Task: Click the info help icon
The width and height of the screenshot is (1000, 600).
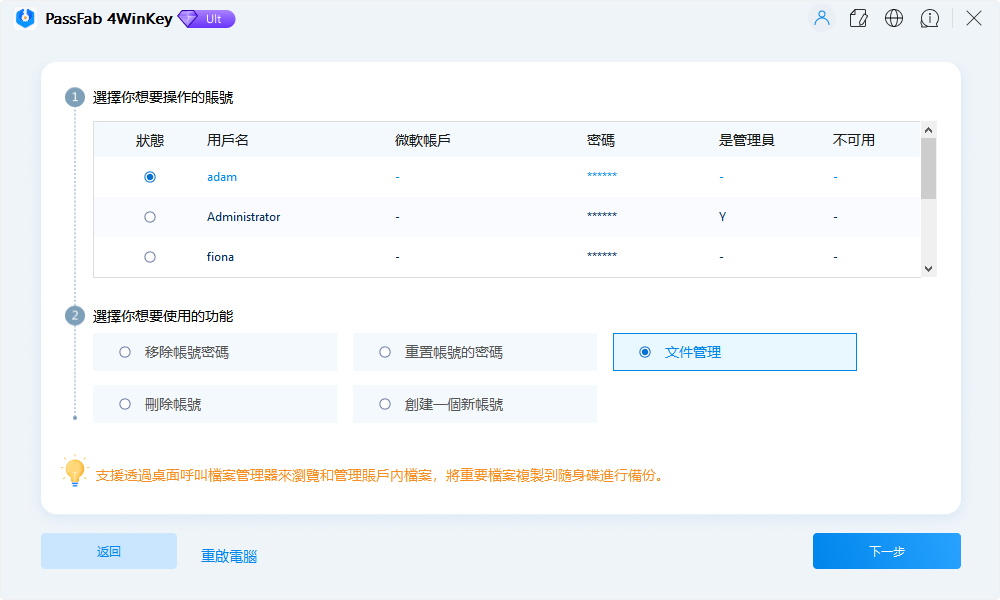Action: tap(930, 17)
